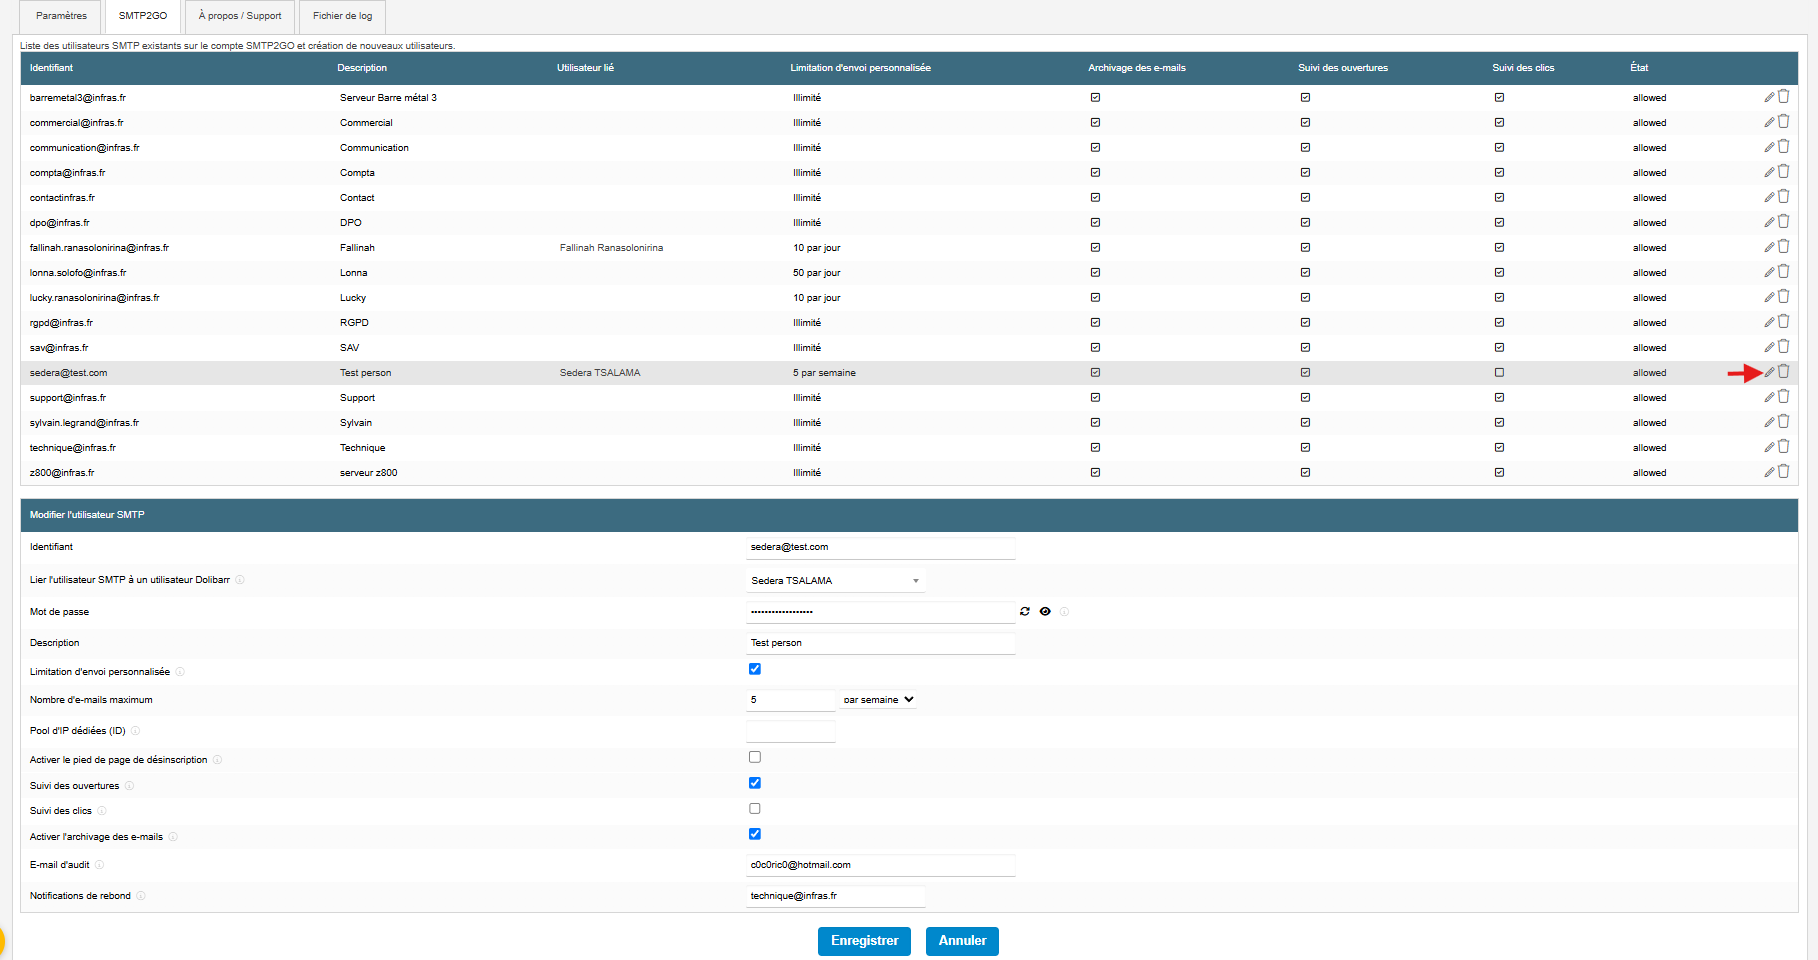Open the Sedera TSALAMA linked user dropdown
The image size is (1818, 960).
[836, 580]
